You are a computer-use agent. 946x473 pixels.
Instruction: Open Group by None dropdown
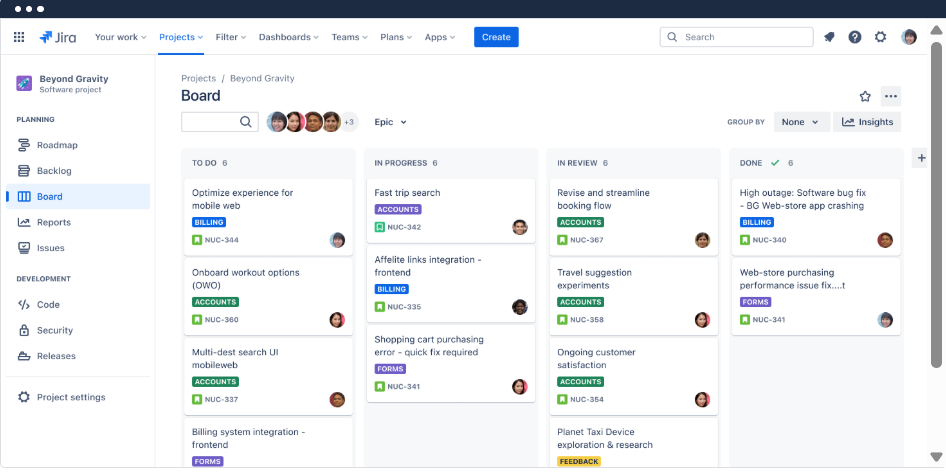[802, 122]
